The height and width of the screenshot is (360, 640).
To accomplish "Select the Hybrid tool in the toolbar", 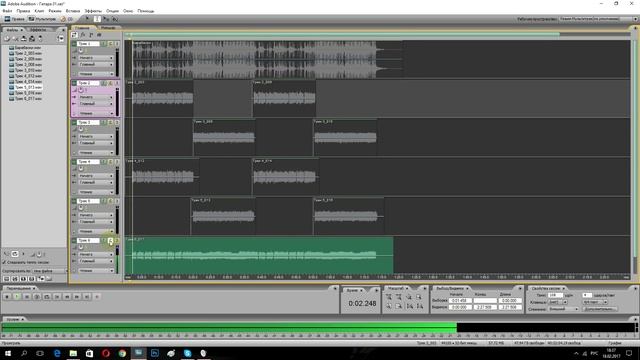I will pyautogui.click(x=87, y=18).
